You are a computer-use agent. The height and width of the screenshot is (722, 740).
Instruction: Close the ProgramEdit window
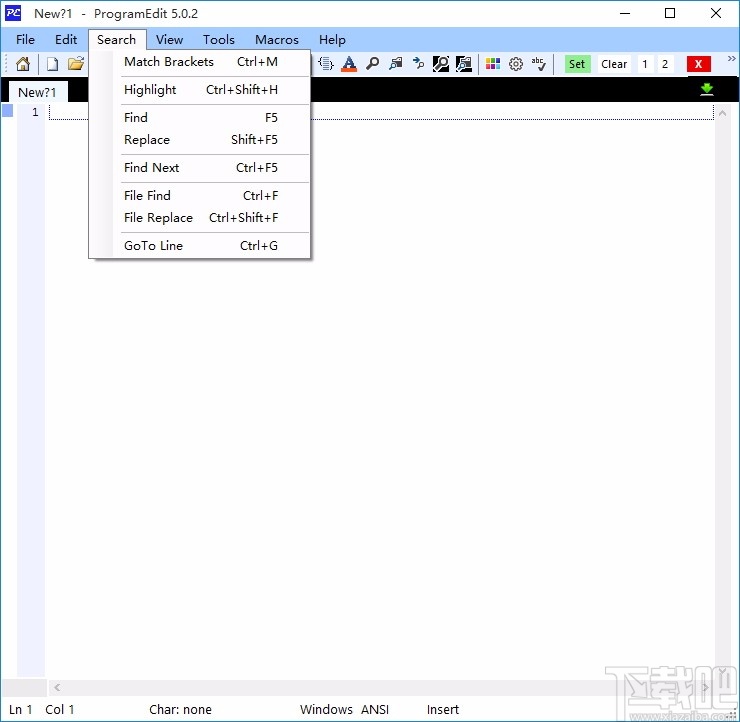click(x=715, y=13)
